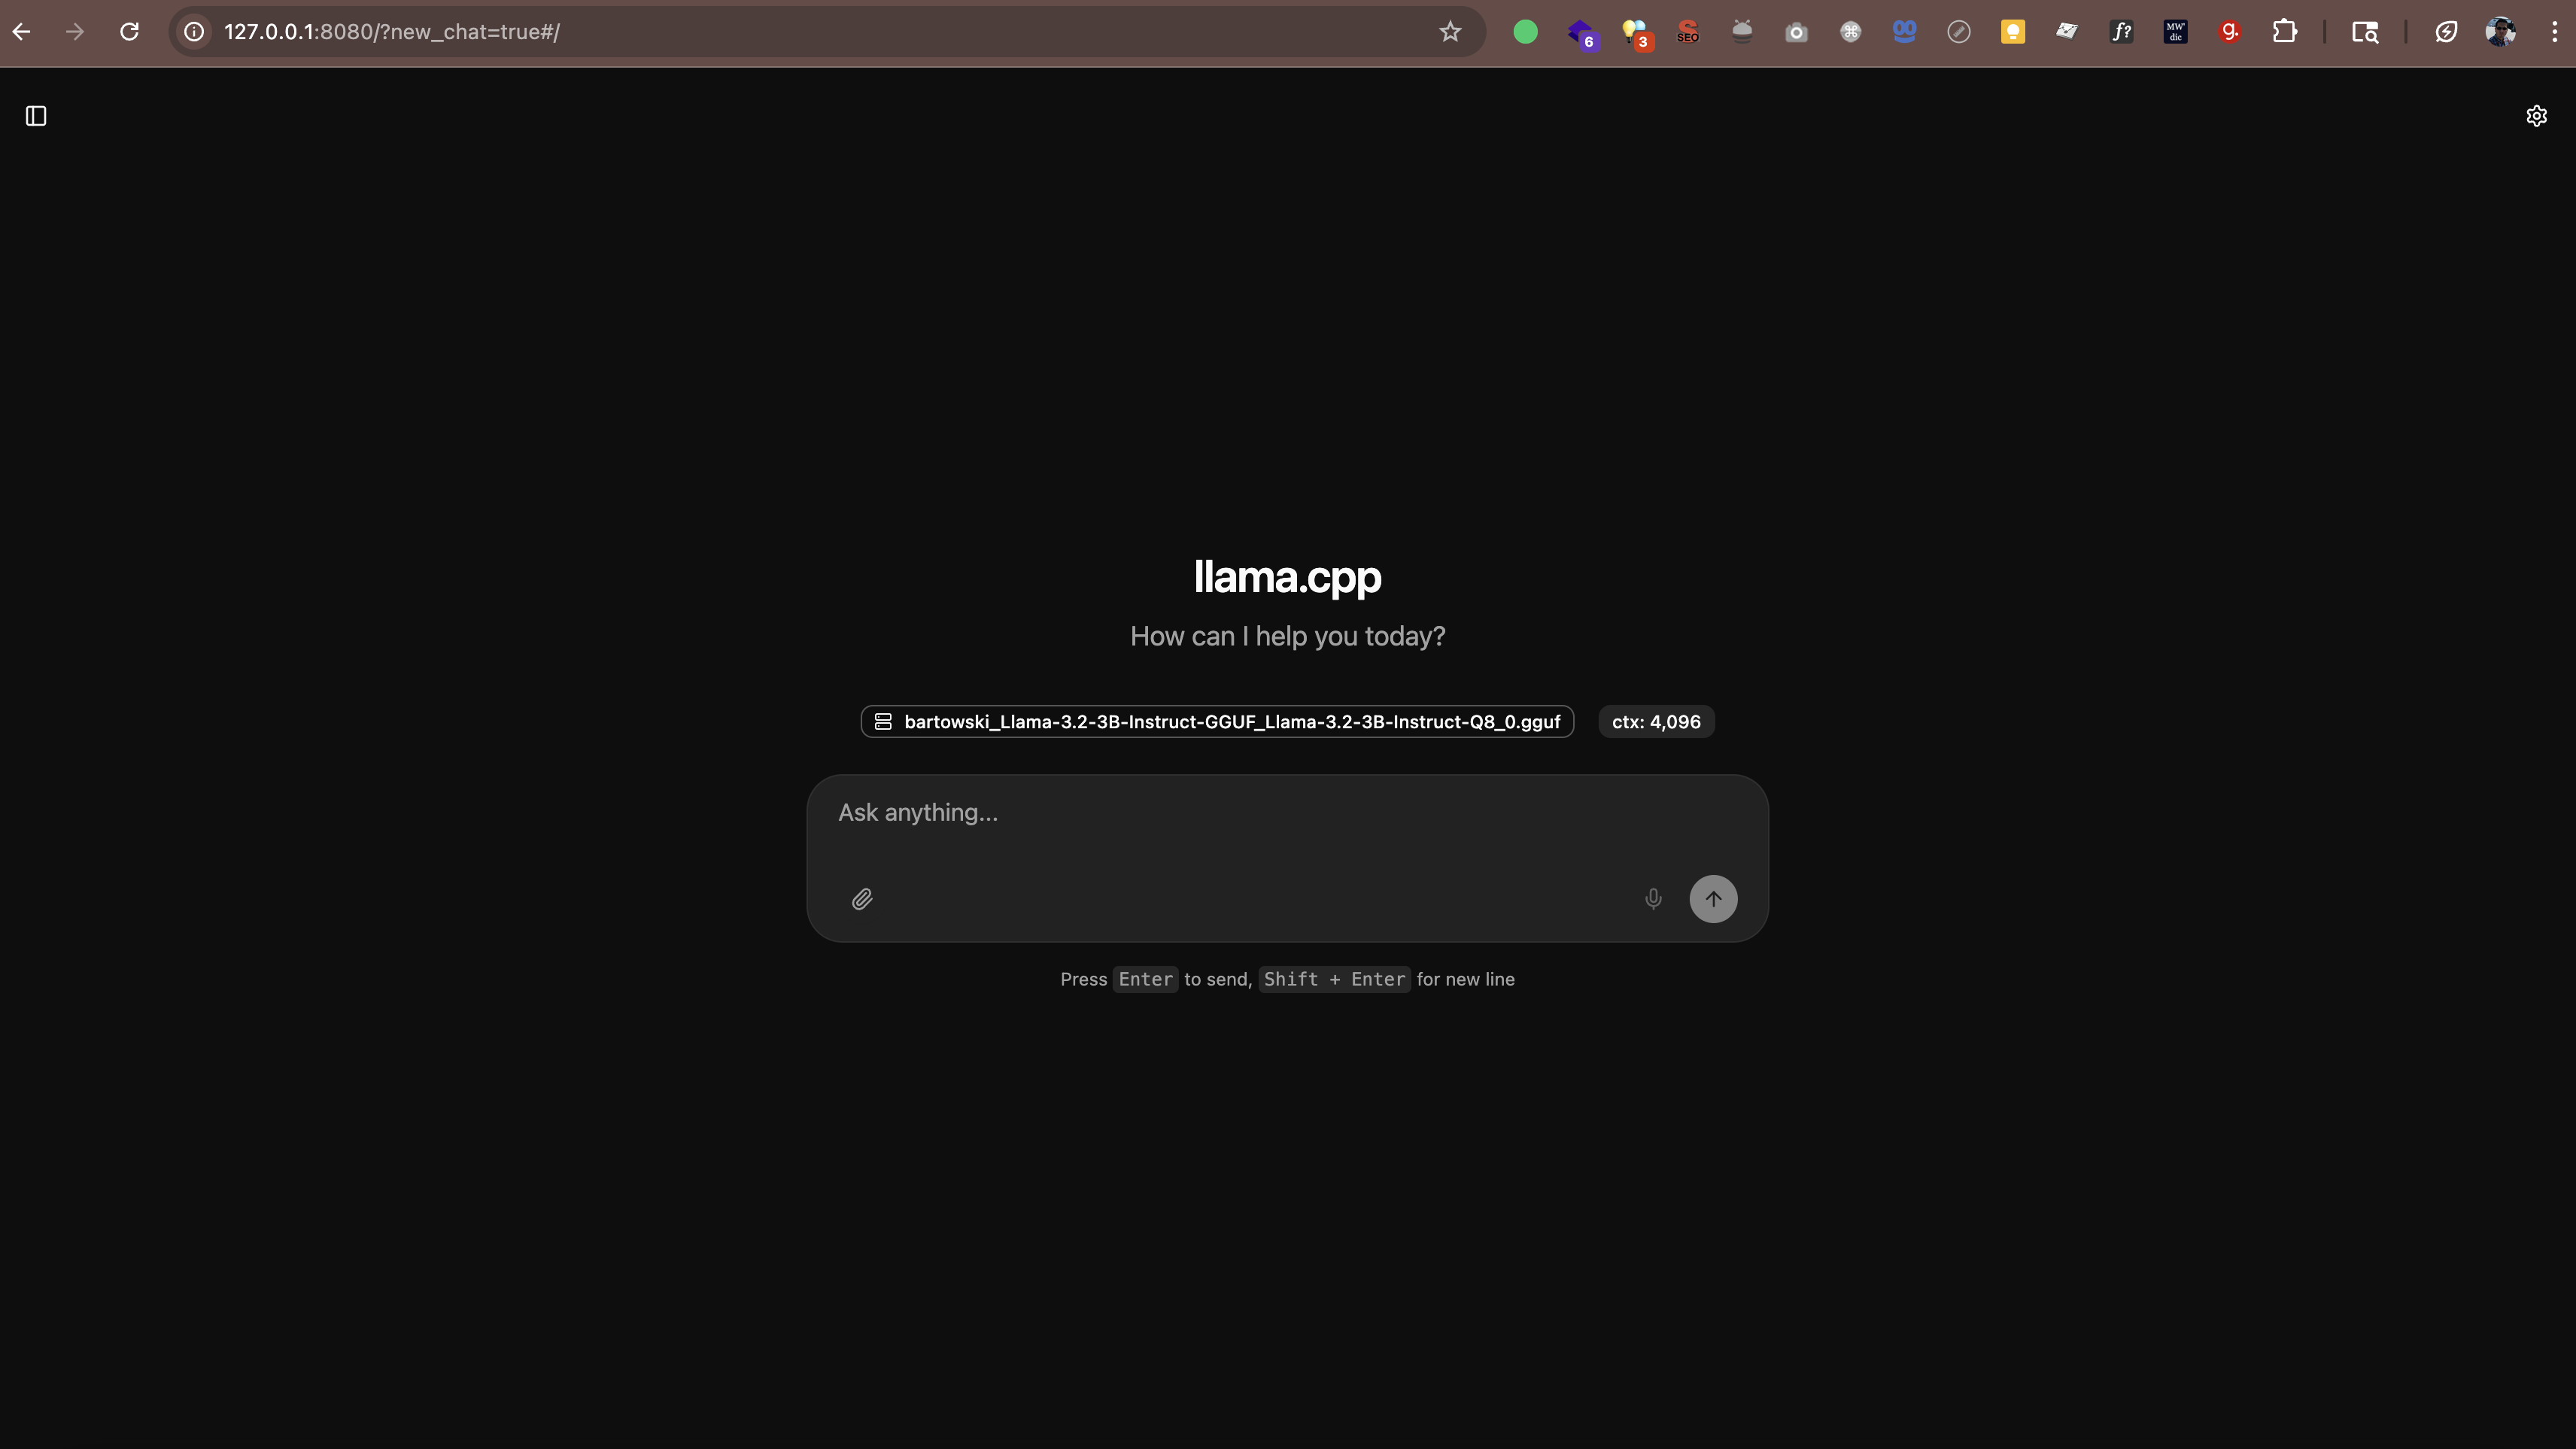Image resolution: width=2576 pixels, height=1449 pixels.
Task: Bookmark this page with the star icon
Action: click(1449, 31)
